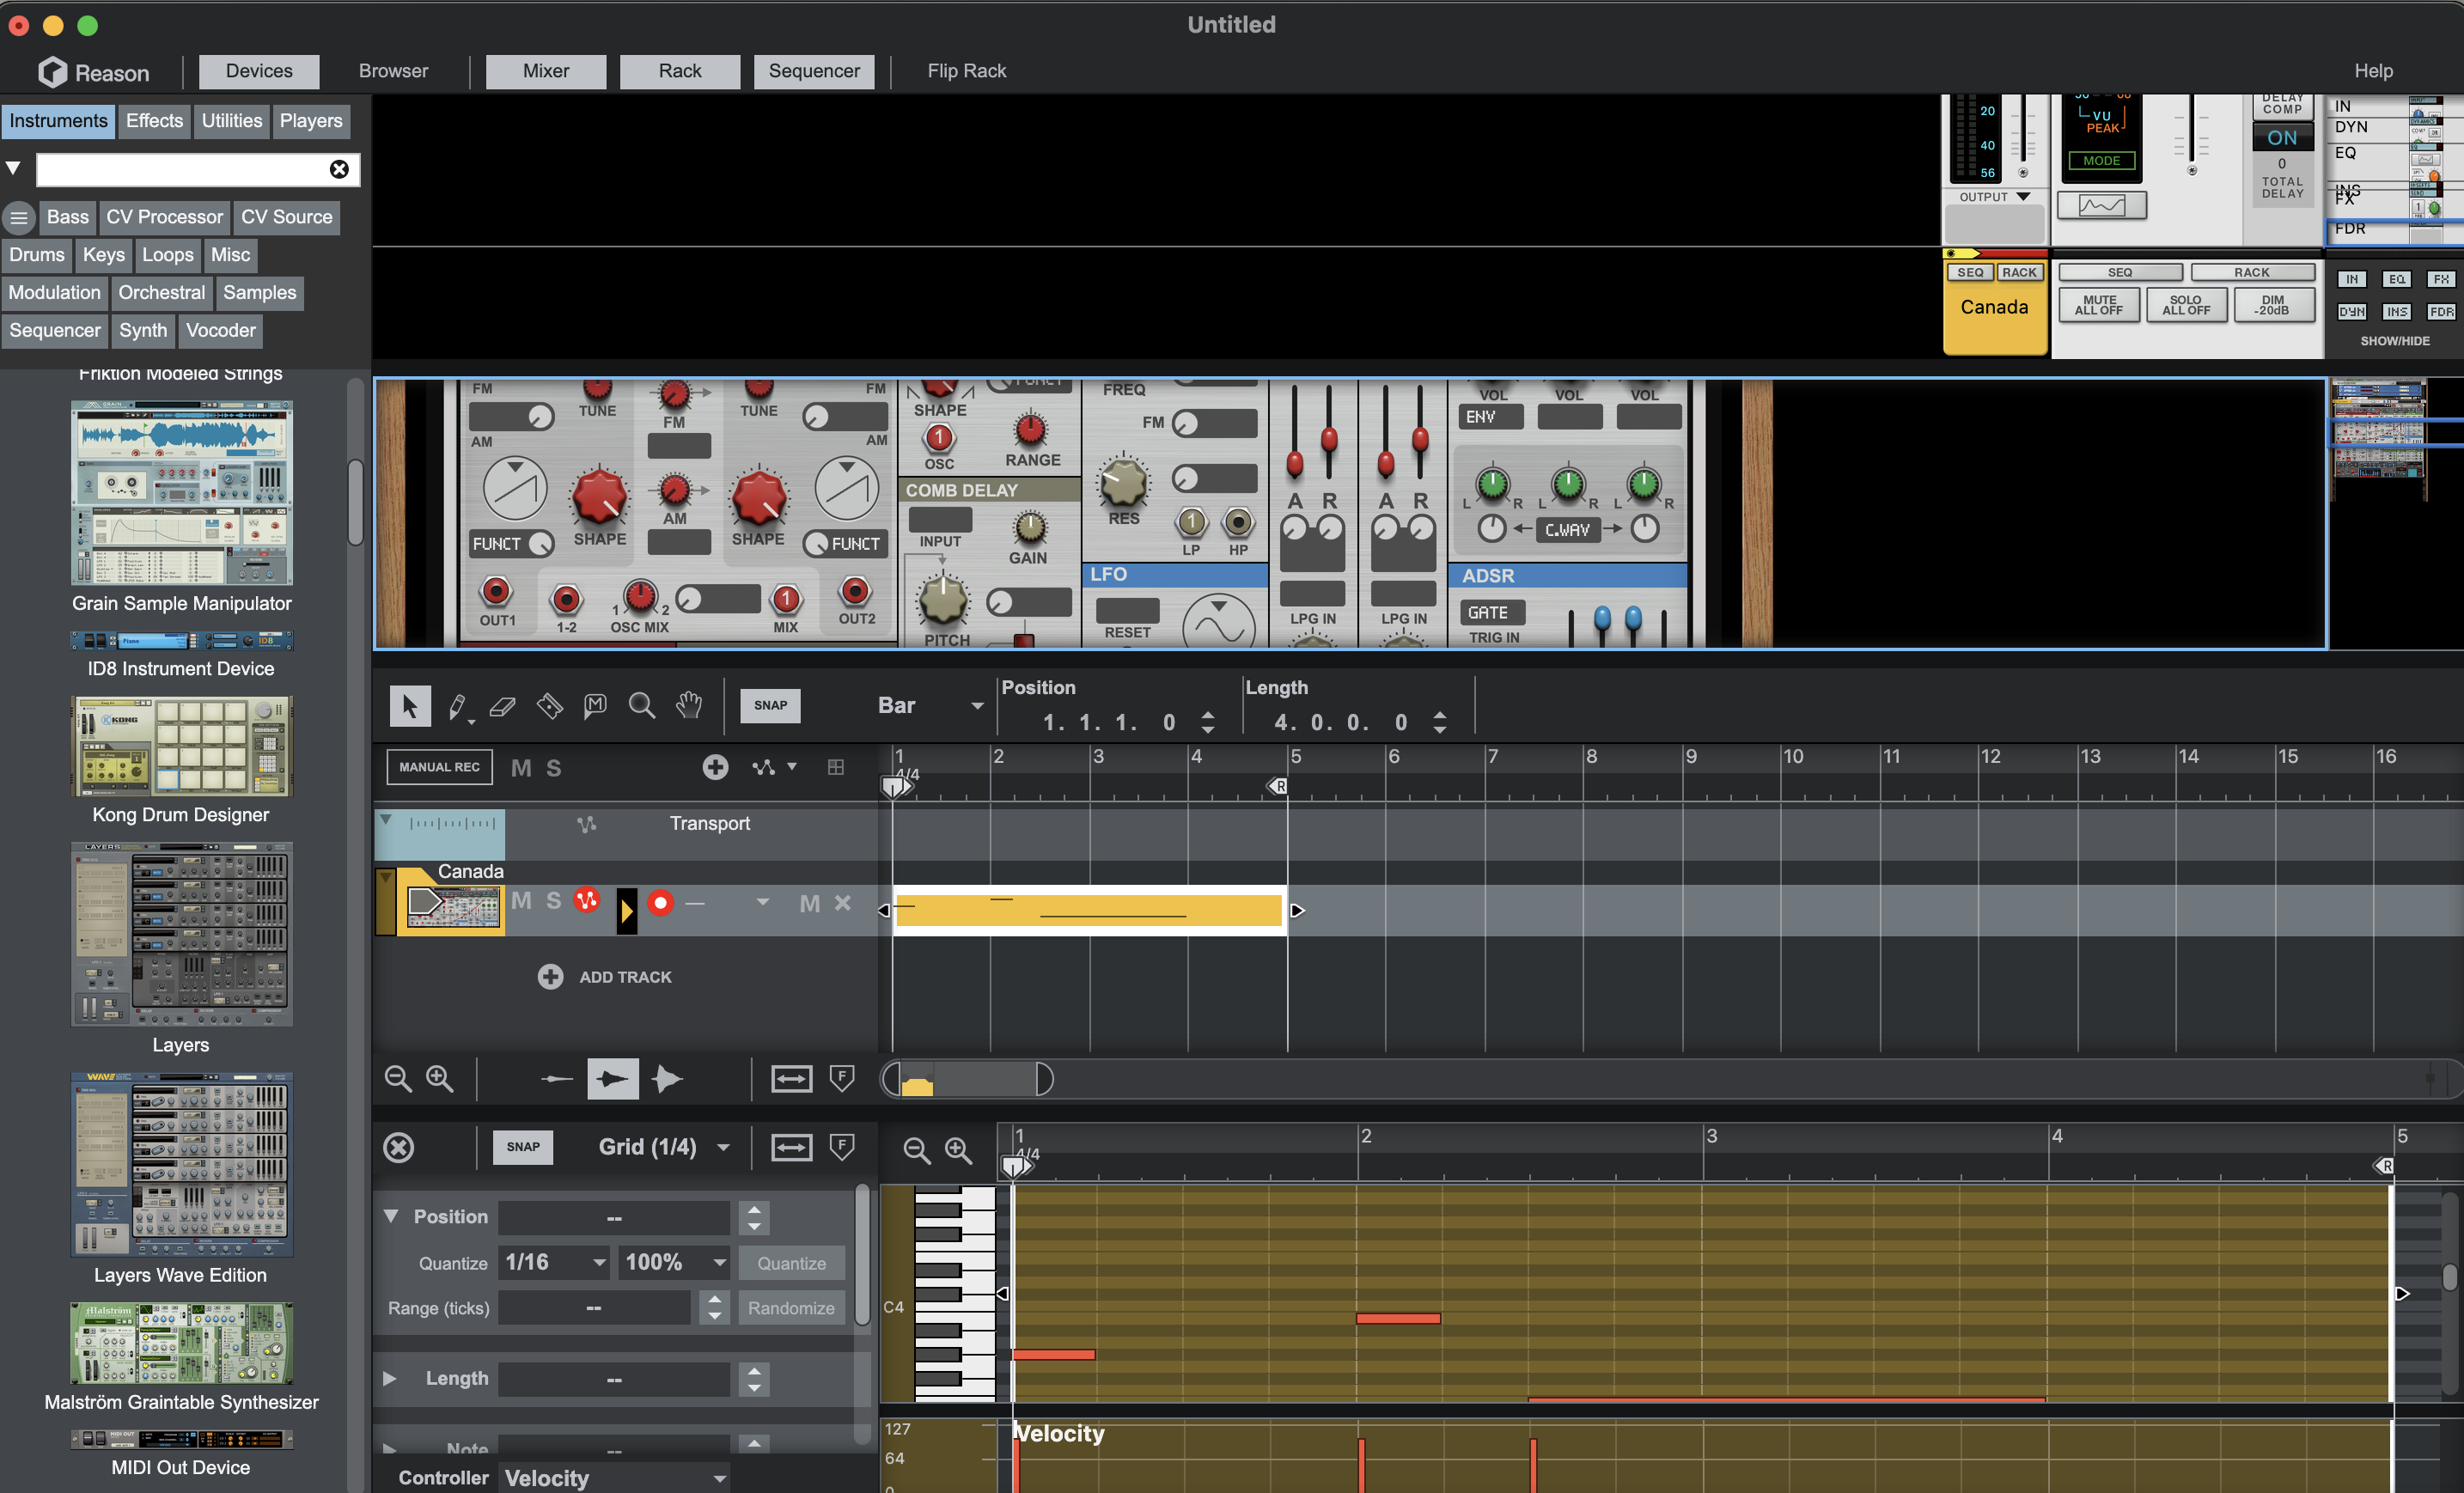
Task: Clear the device search field
Action: 340,169
